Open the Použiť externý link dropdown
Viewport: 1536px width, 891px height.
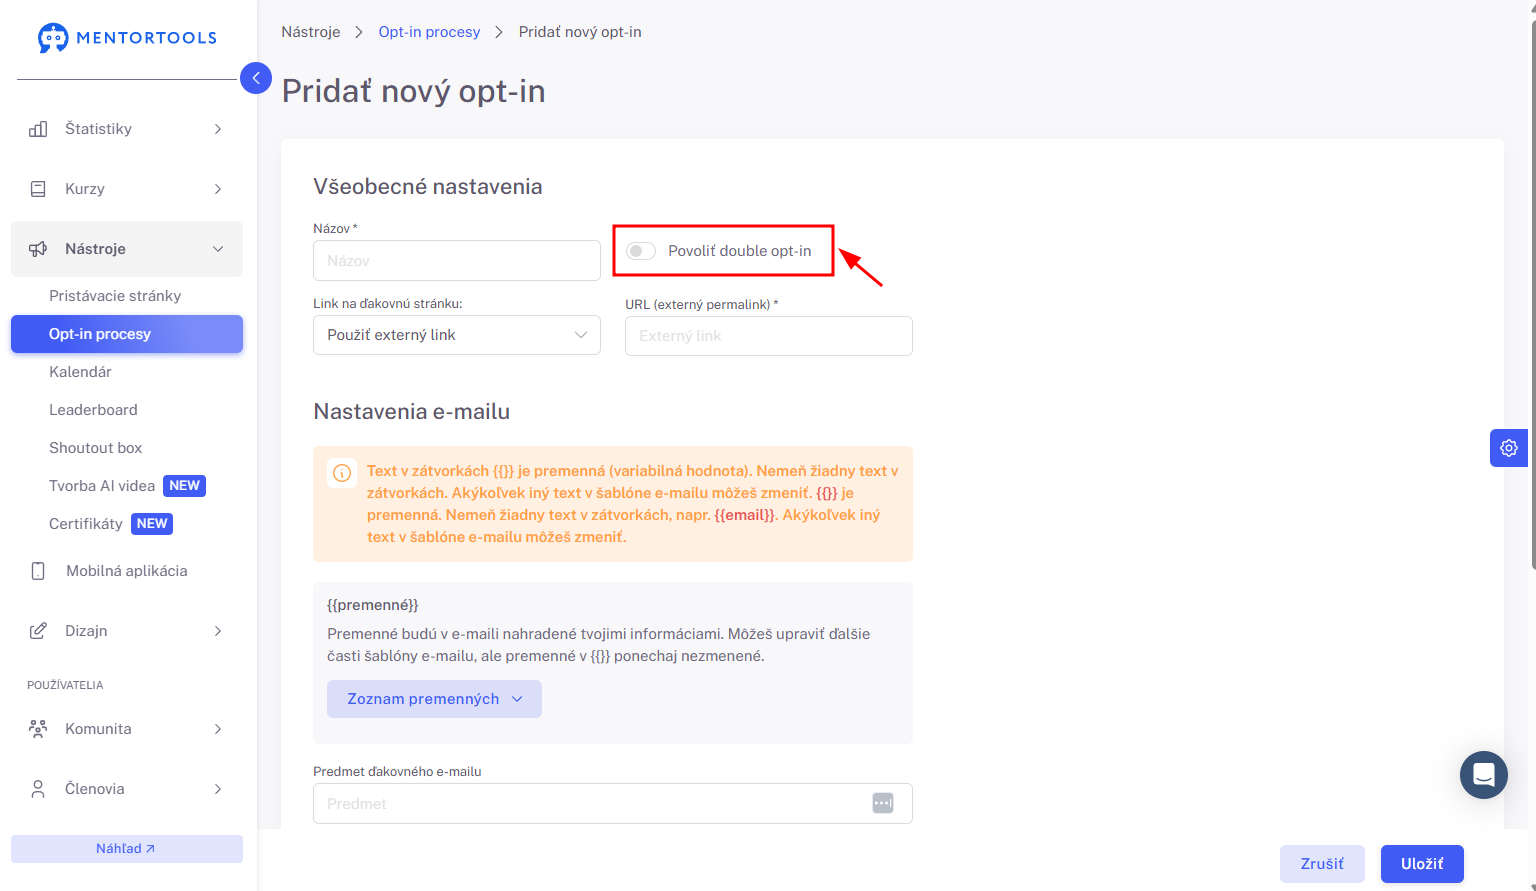pos(457,335)
